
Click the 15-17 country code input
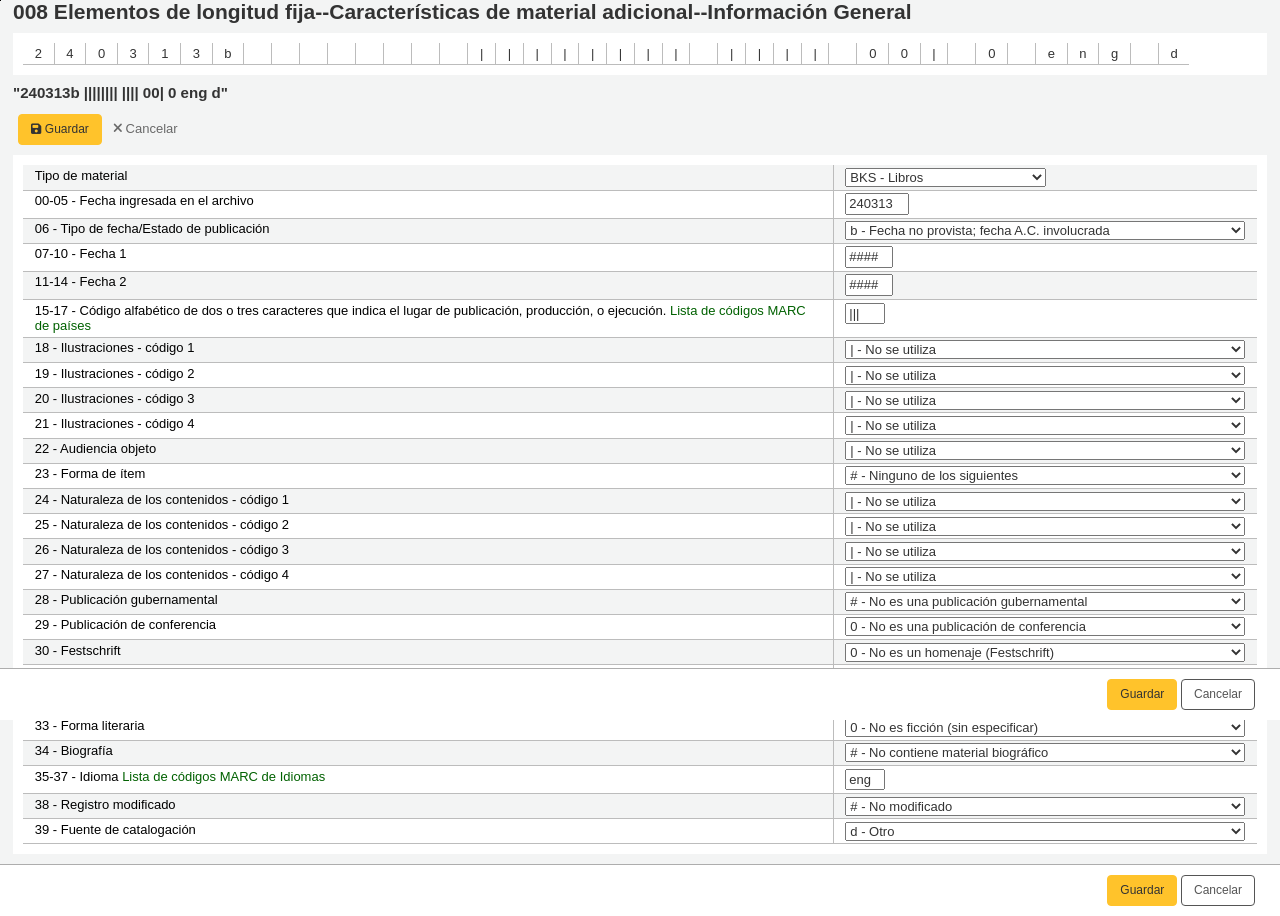pyautogui.click(x=865, y=314)
